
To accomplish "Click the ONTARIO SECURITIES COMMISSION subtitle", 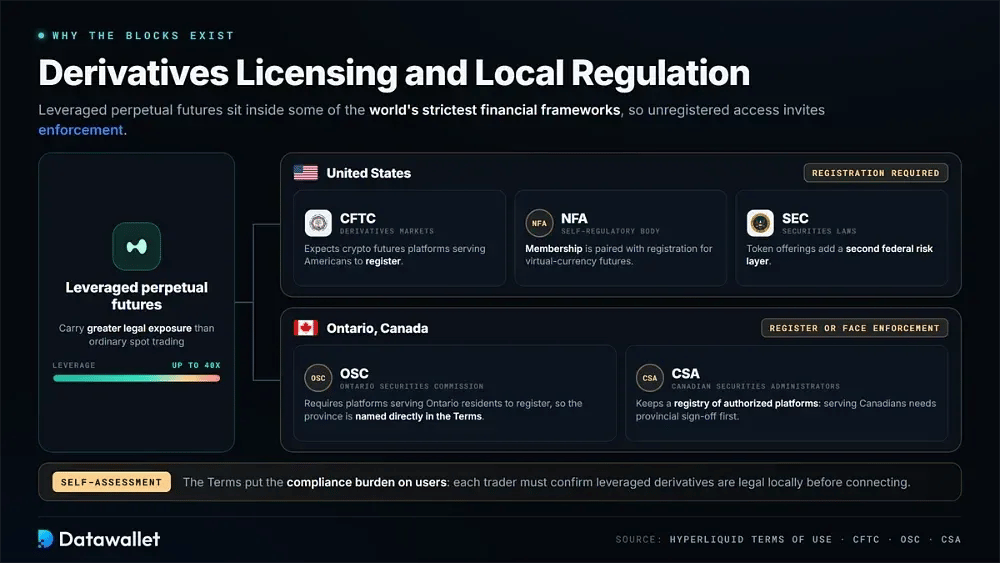I will point(411,386).
